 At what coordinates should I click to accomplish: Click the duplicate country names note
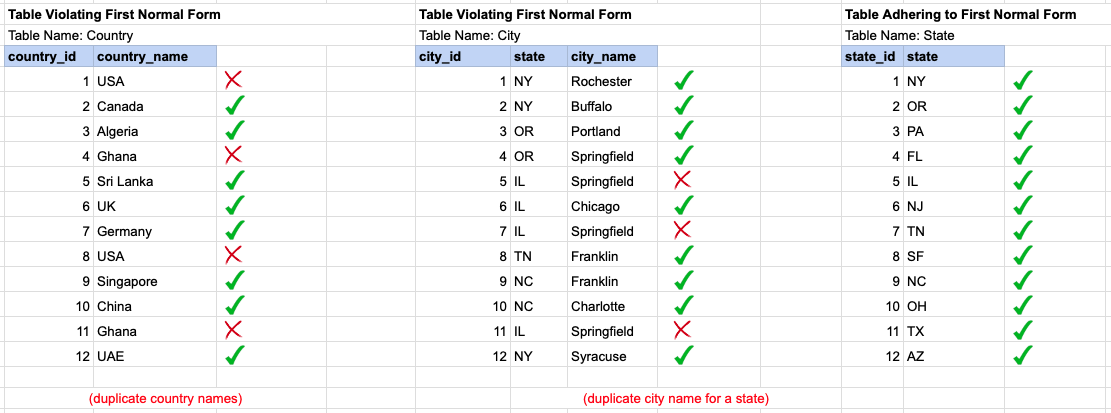coord(166,398)
